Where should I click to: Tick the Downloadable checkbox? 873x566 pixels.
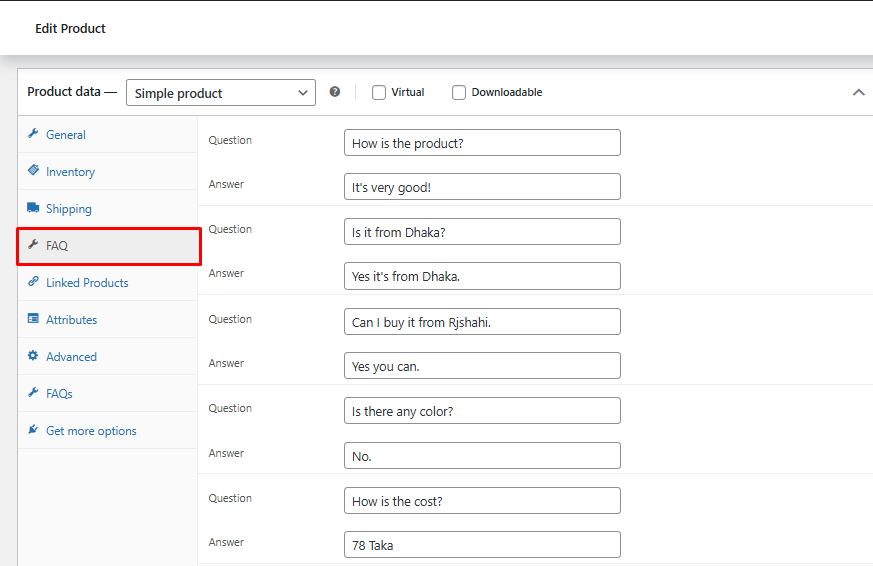(x=459, y=93)
